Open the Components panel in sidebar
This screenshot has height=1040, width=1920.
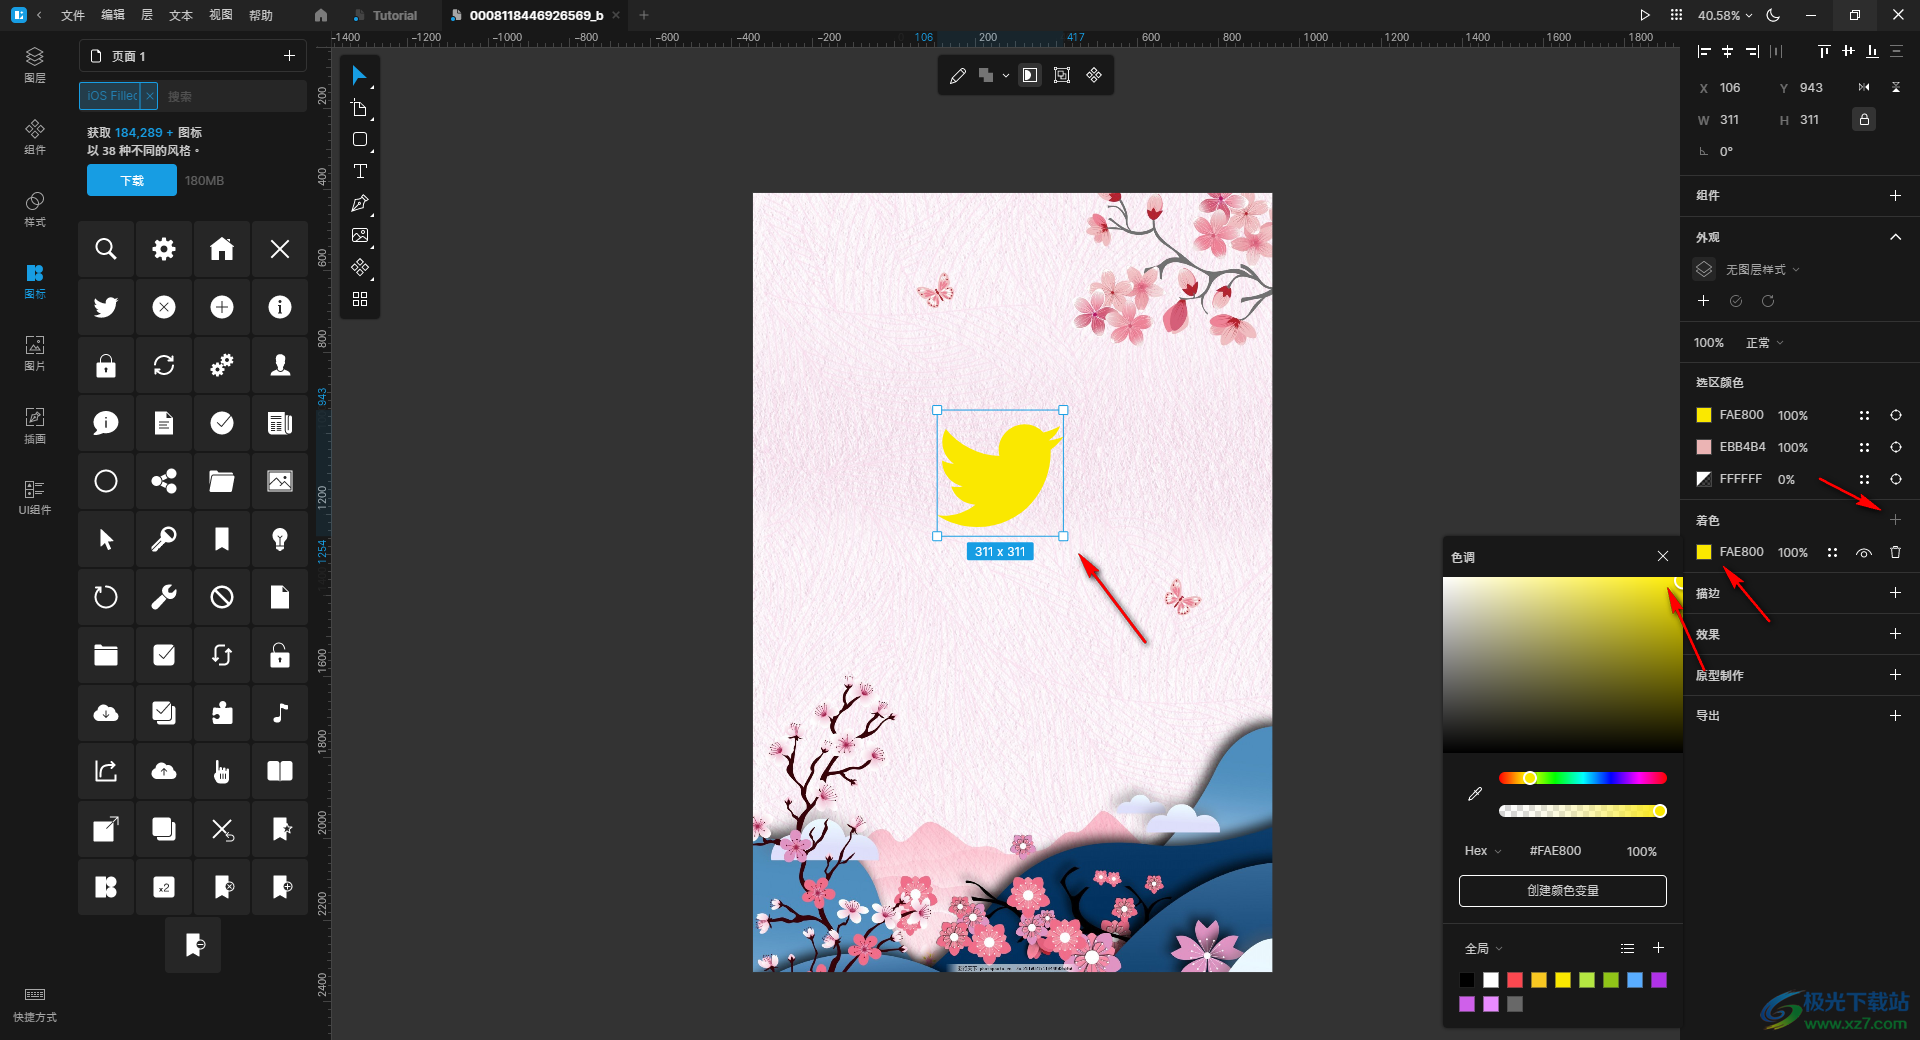(35, 136)
